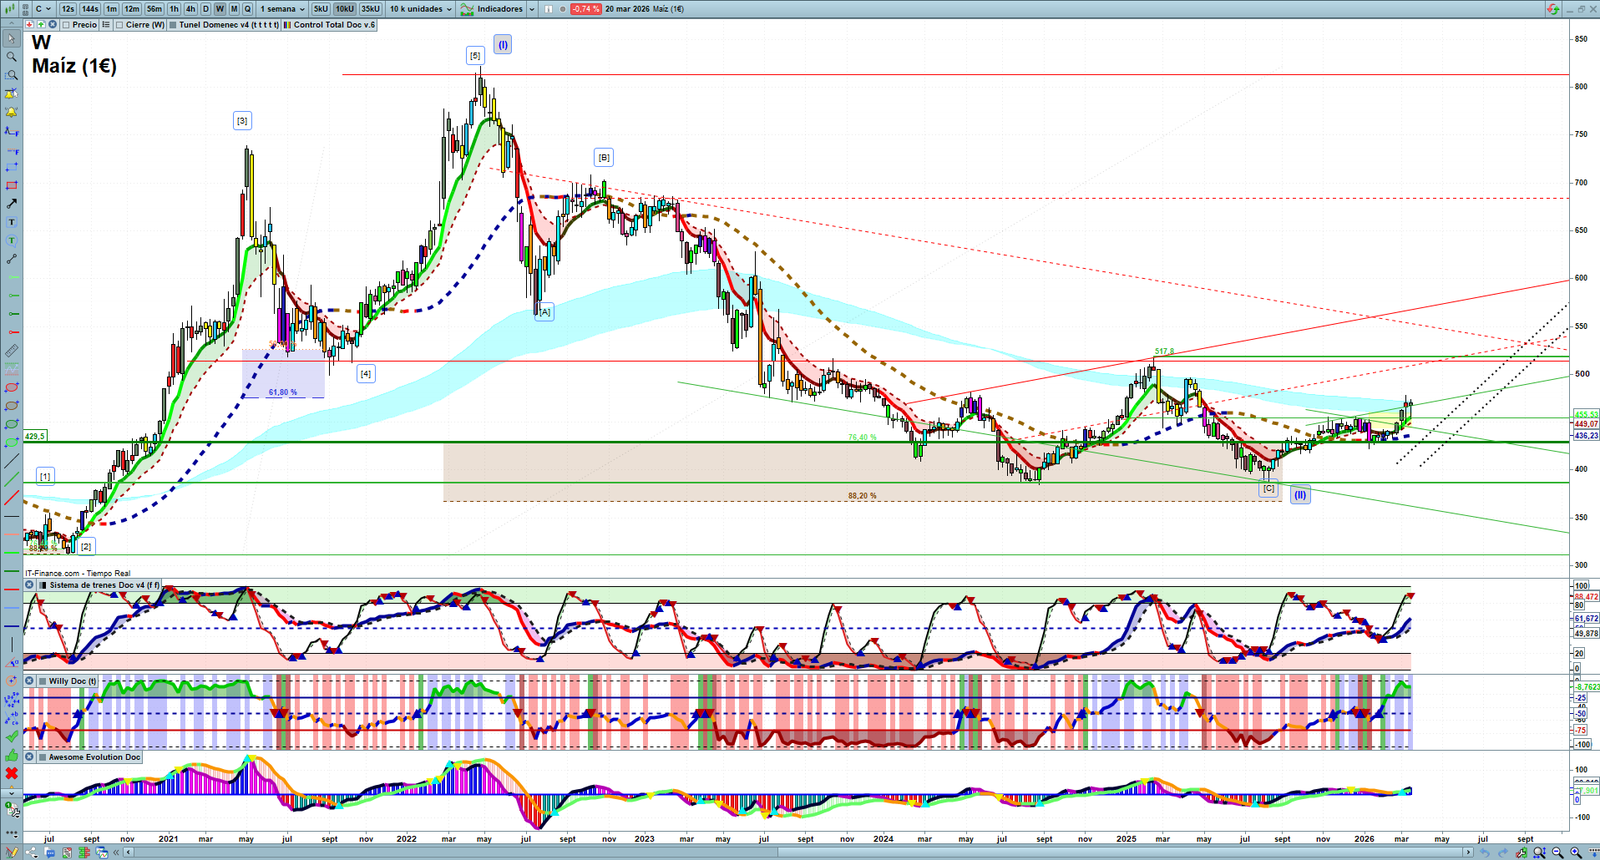
Task: Switch to the 1h timeframe
Action: (x=174, y=9)
